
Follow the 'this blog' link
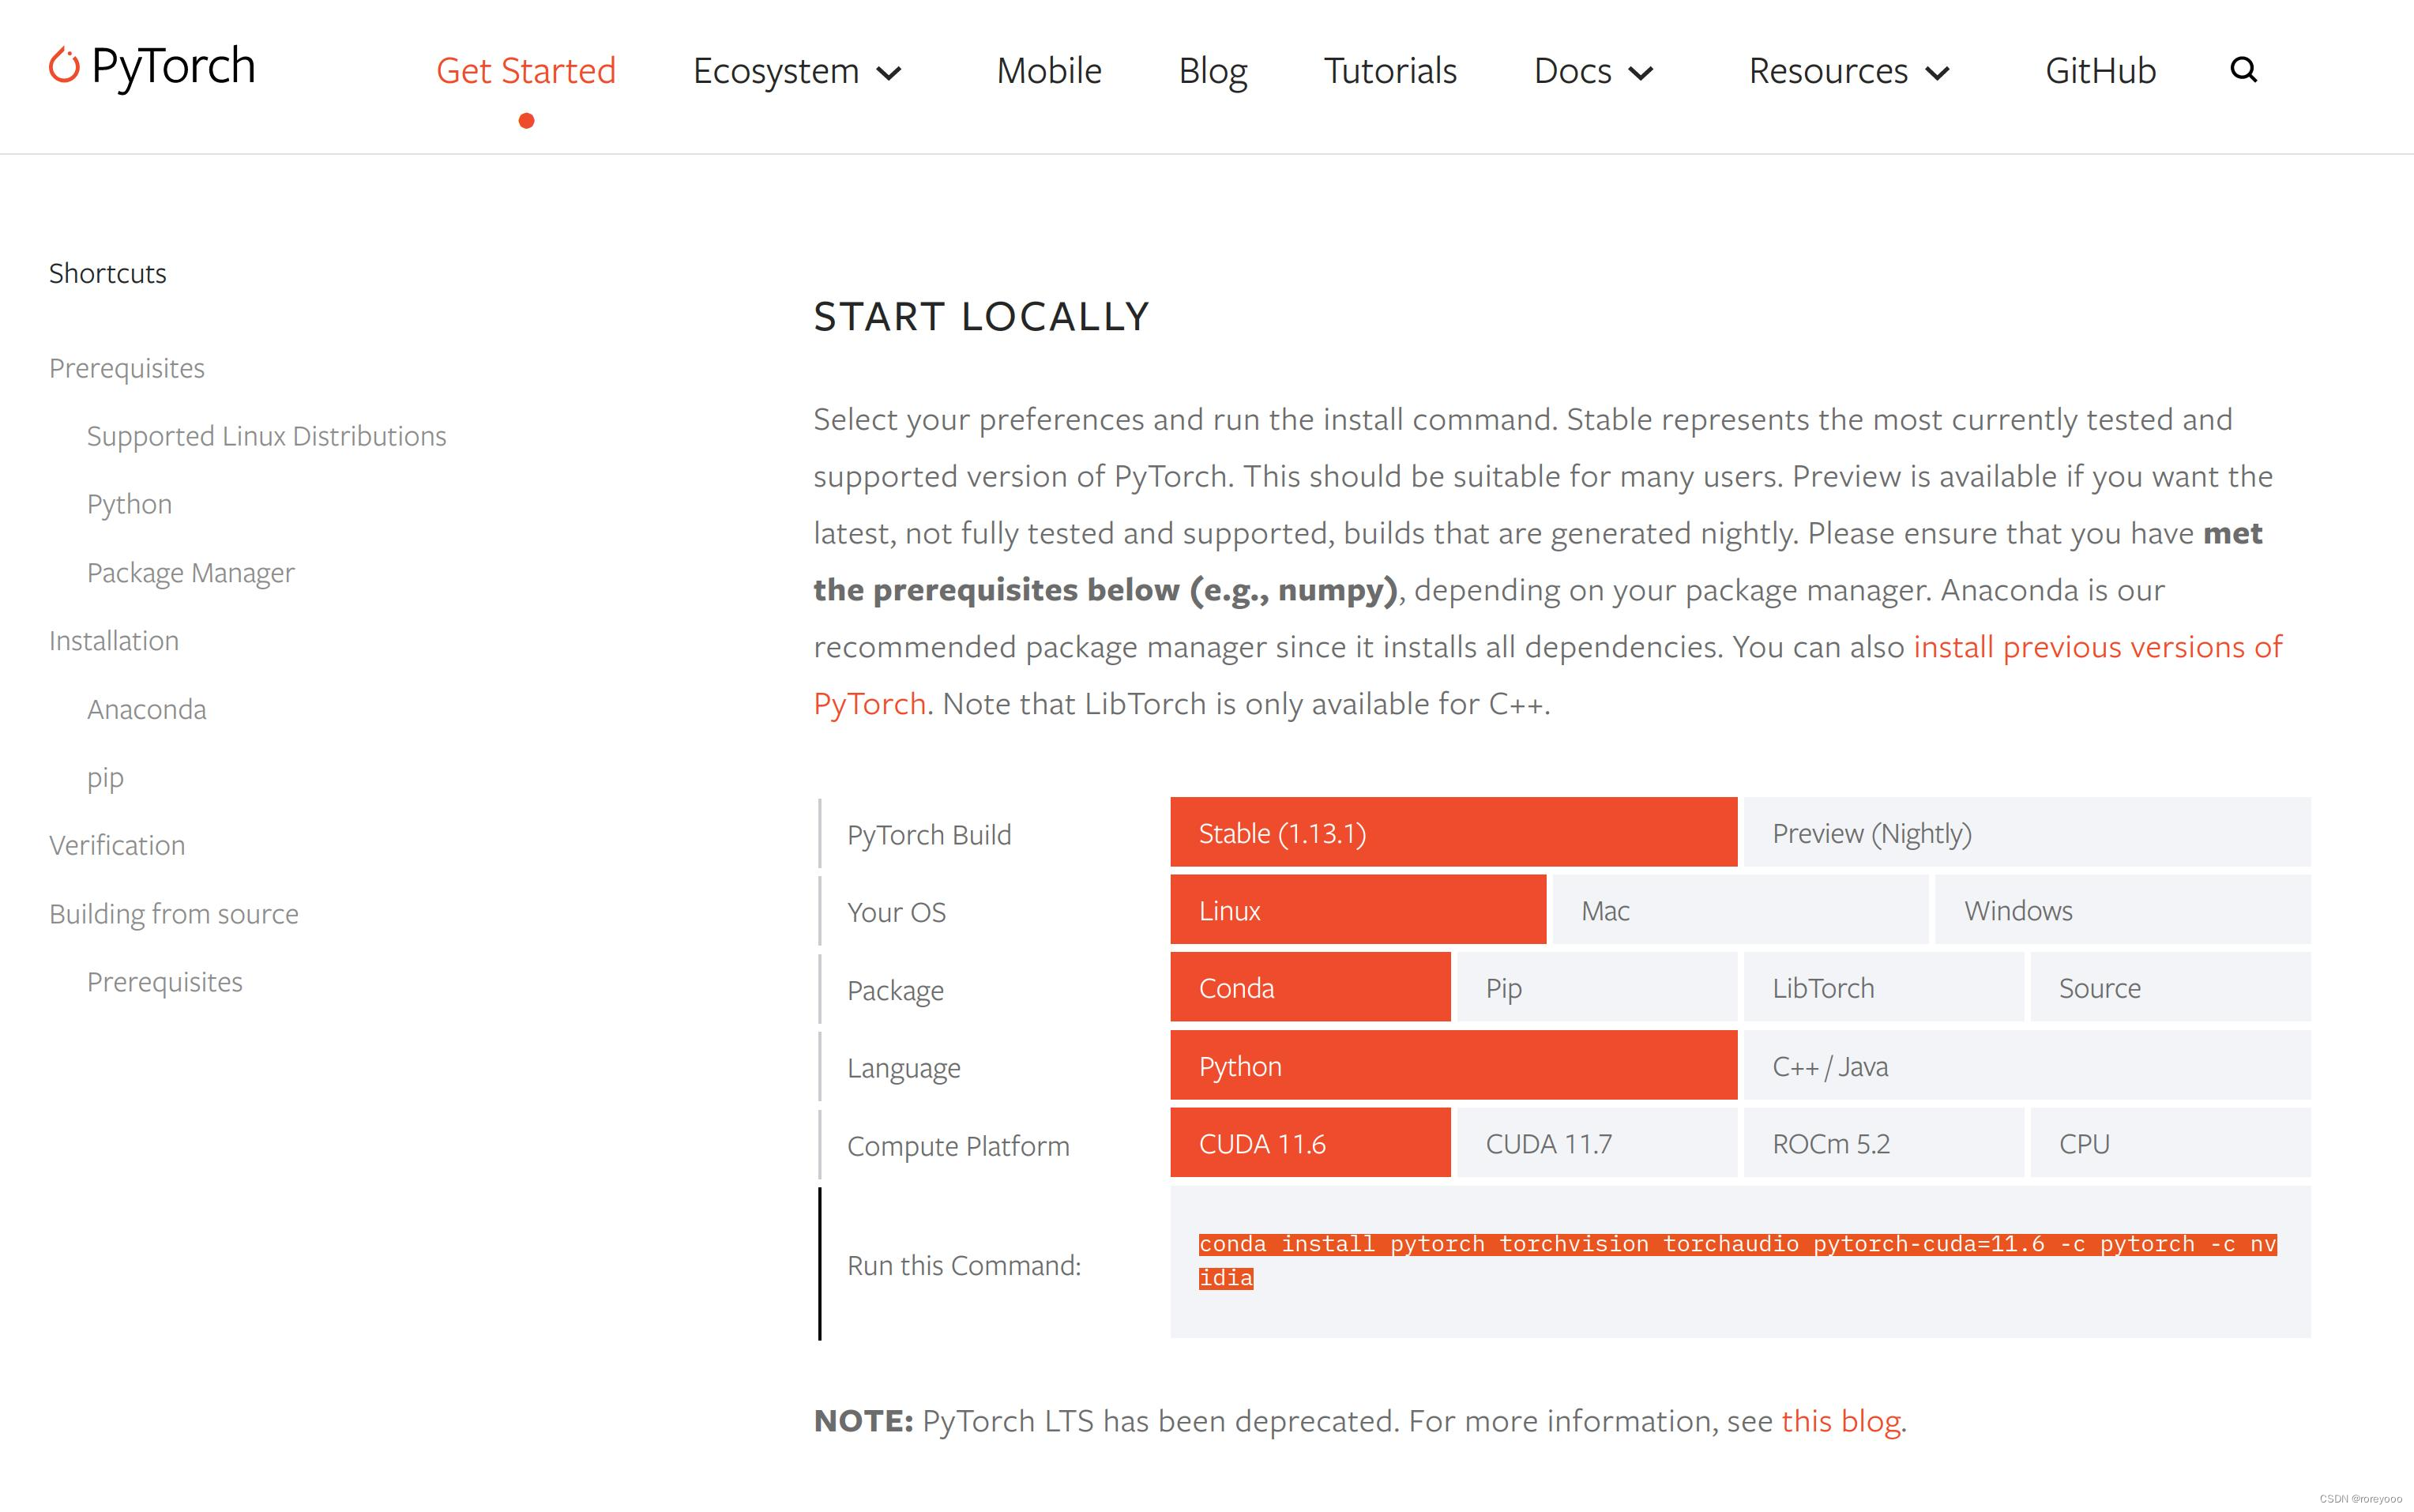coord(1840,1421)
